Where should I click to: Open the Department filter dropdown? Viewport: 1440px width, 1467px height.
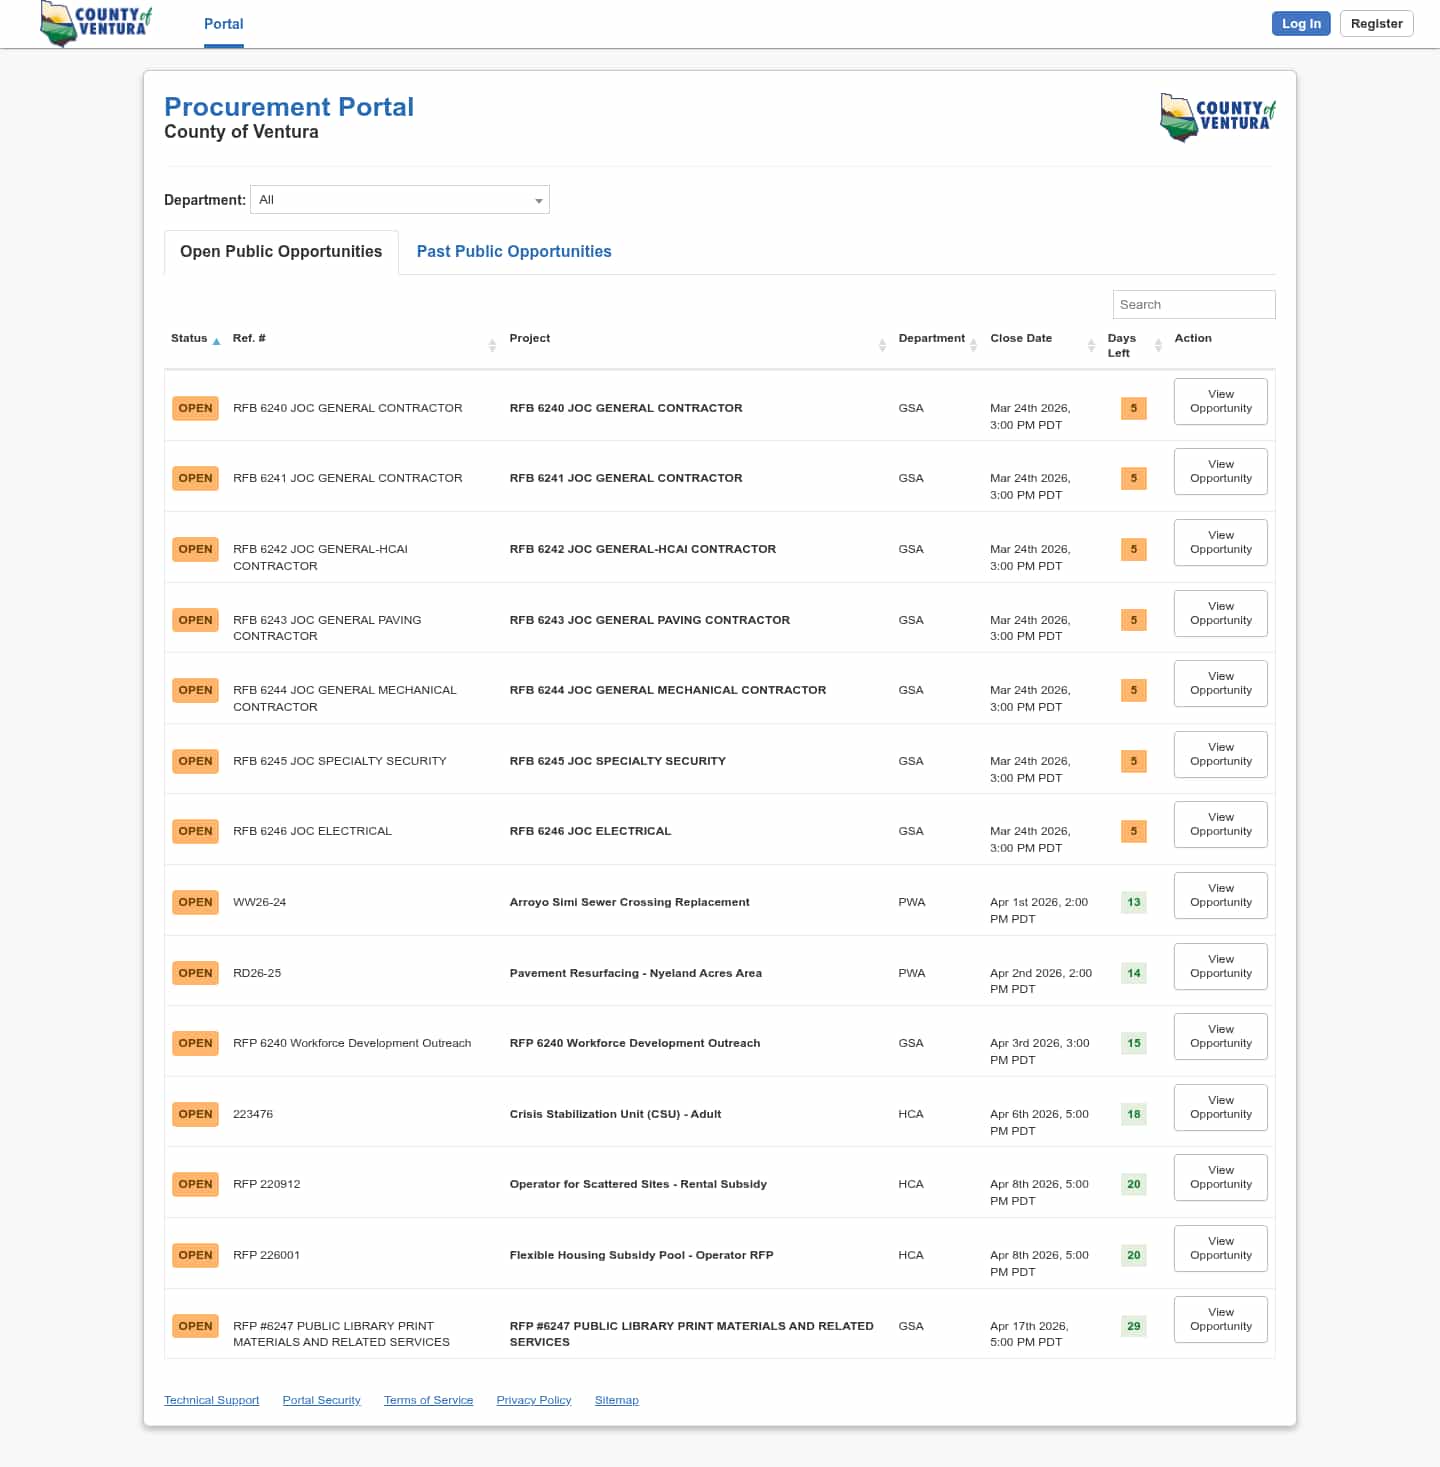(x=400, y=200)
